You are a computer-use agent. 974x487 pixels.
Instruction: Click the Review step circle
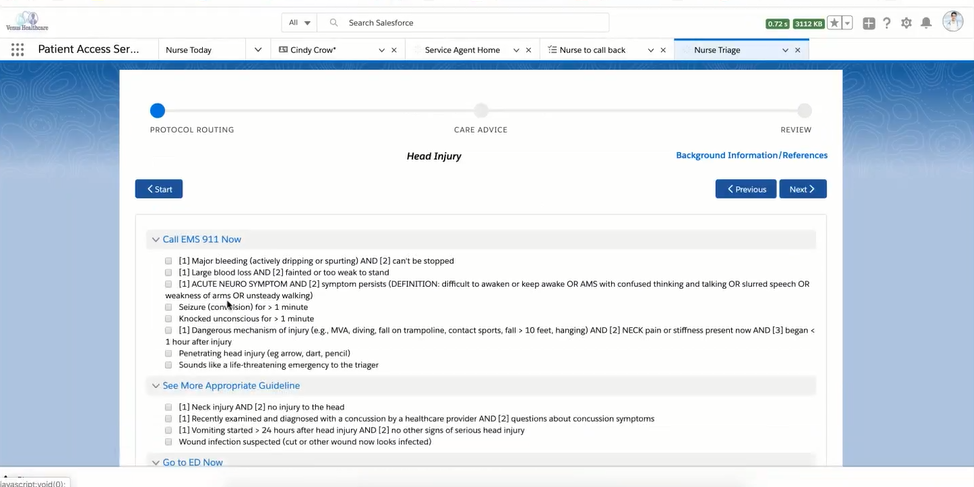click(804, 111)
